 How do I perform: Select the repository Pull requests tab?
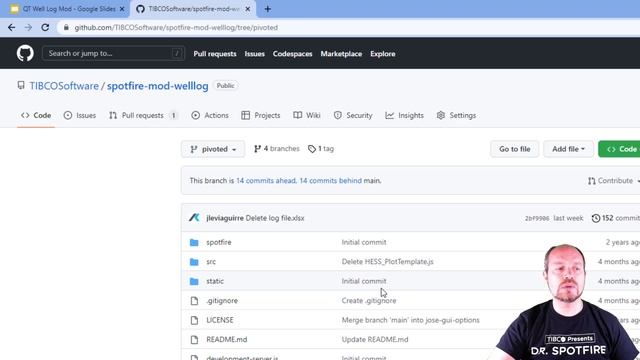[143, 116]
